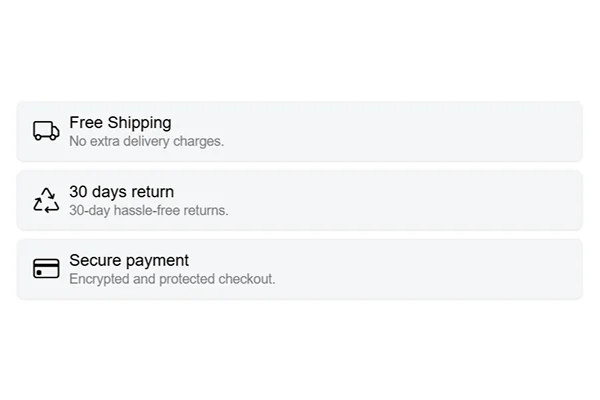Click the word 'return' in second card title
The height and width of the screenshot is (400, 600).
click(x=152, y=192)
